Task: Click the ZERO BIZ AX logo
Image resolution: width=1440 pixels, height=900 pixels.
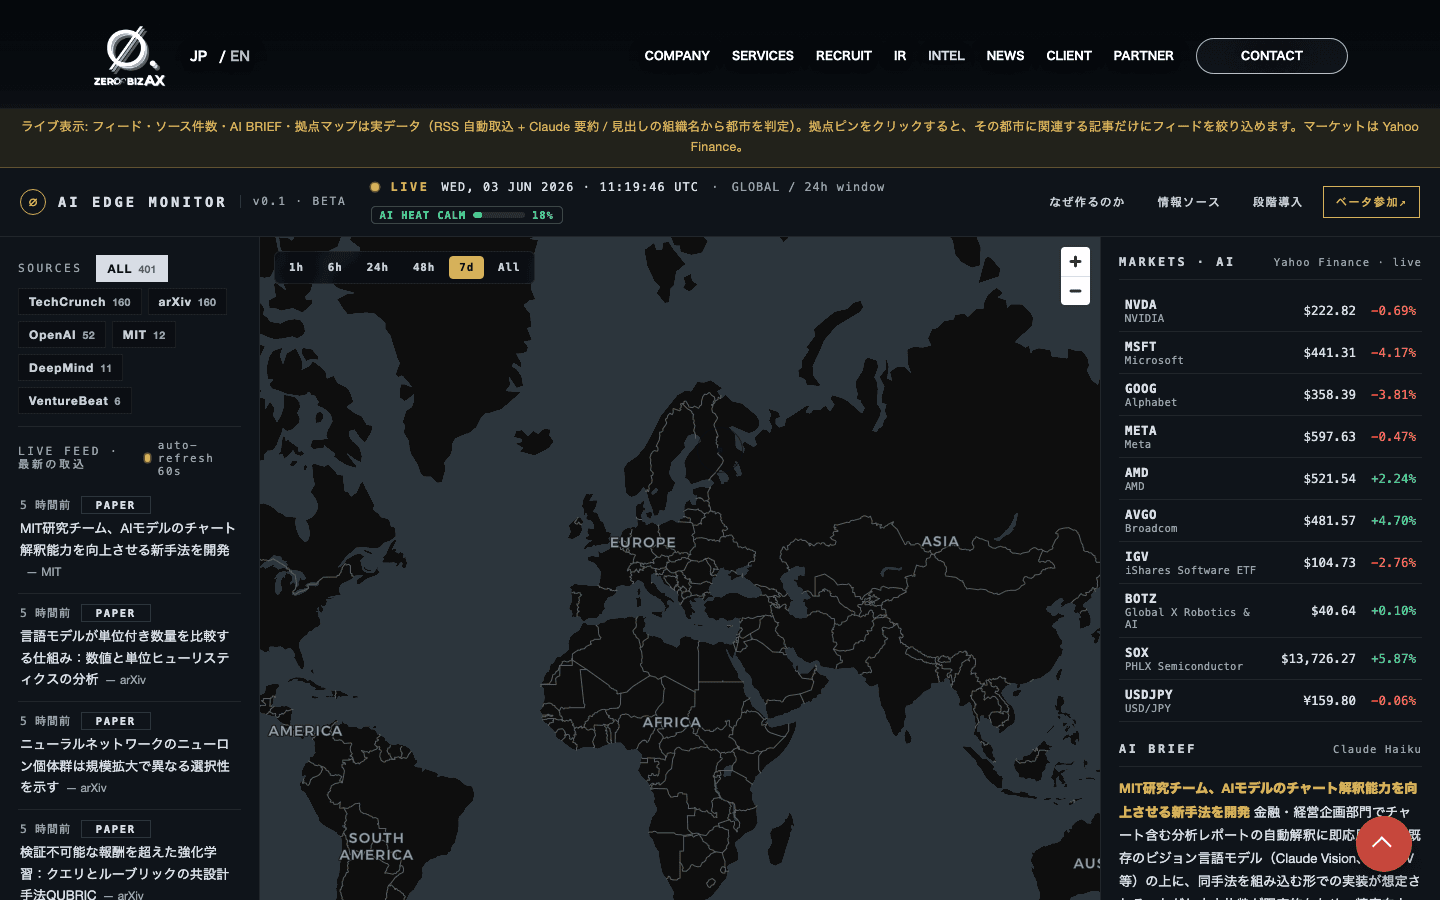Action: coord(130,56)
